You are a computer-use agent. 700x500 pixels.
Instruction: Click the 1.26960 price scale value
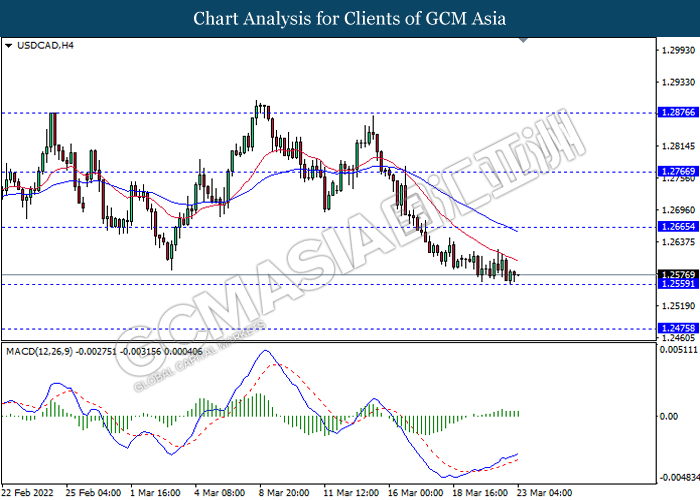click(x=679, y=210)
